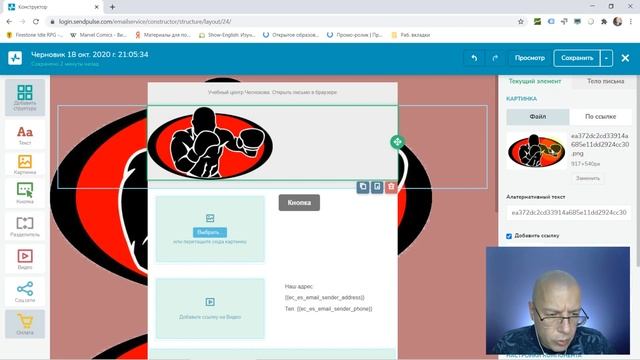Click the Наш адрес text block

tap(328, 298)
